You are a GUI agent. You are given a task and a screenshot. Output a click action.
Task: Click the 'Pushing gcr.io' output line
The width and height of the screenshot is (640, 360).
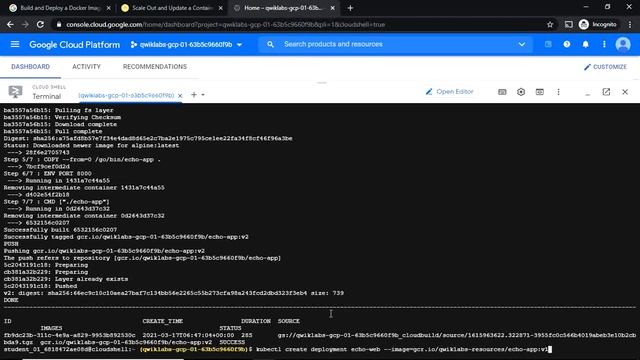point(104,251)
